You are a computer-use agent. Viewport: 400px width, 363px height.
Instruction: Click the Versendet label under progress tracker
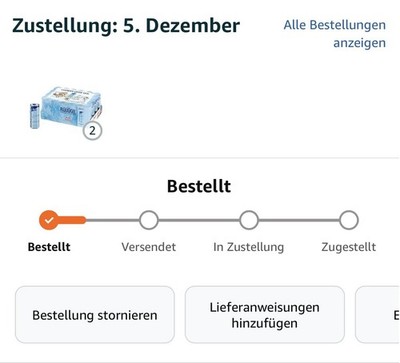click(149, 247)
